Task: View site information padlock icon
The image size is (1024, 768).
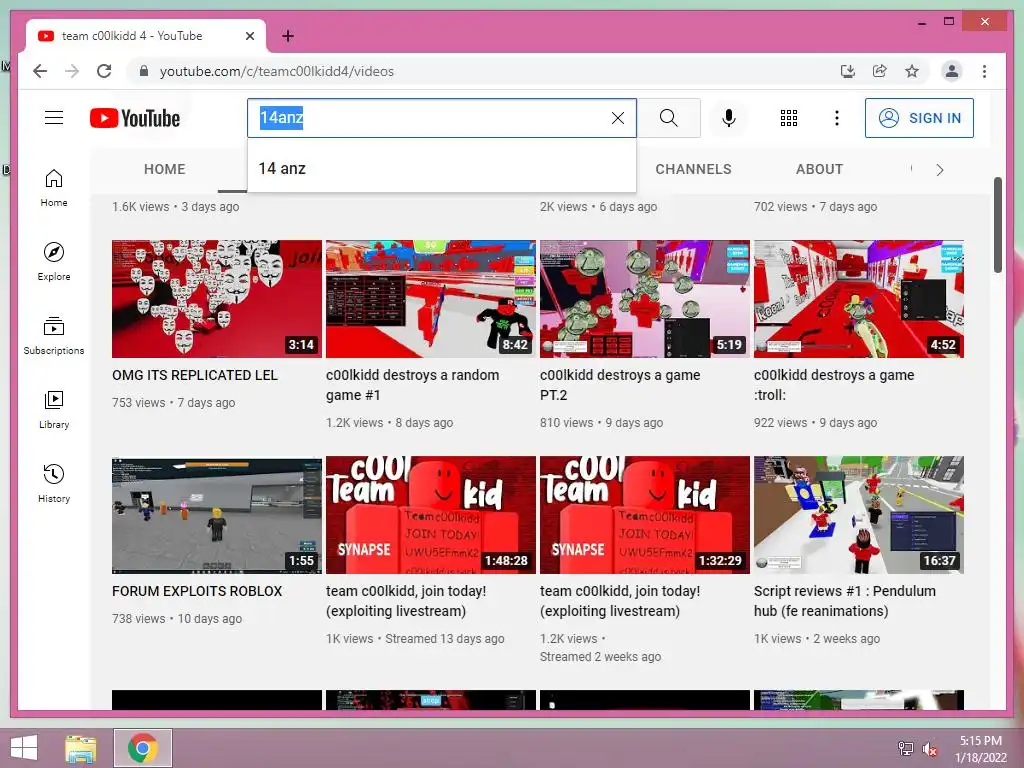Action: coord(144,71)
